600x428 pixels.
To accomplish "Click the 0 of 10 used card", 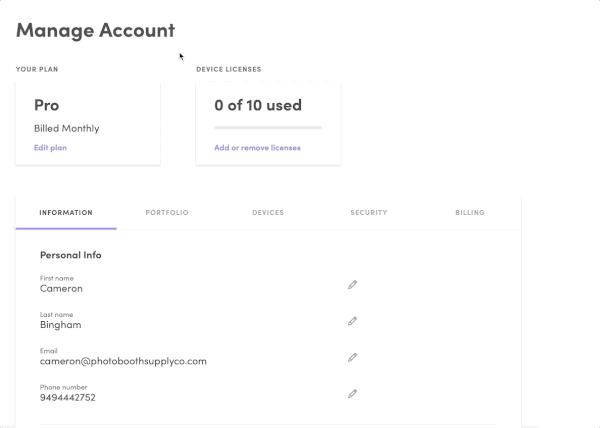I will point(268,124).
